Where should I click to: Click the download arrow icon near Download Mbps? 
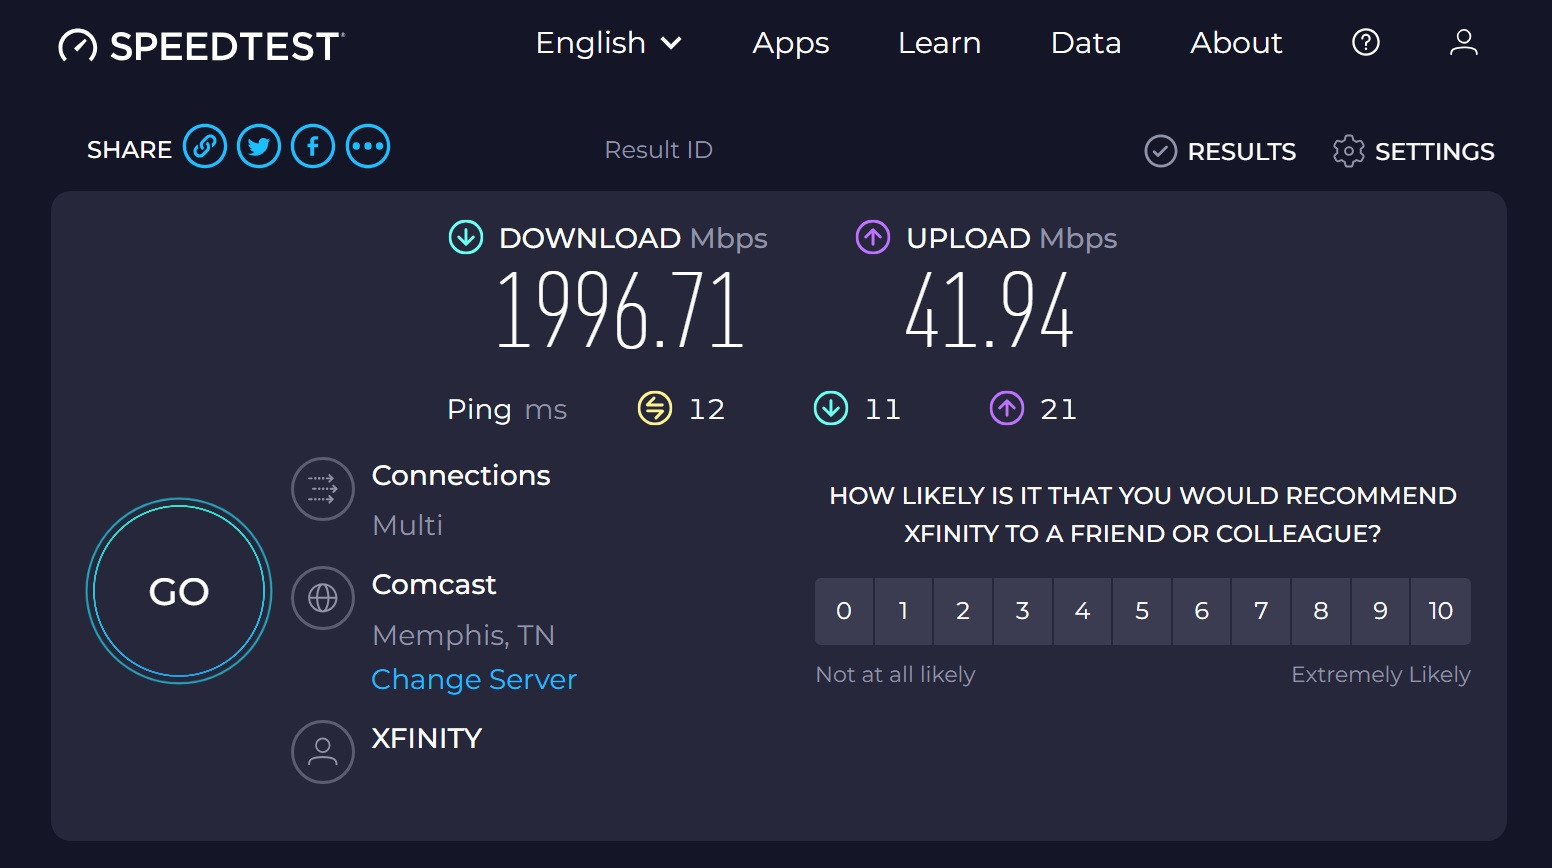(x=466, y=238)
